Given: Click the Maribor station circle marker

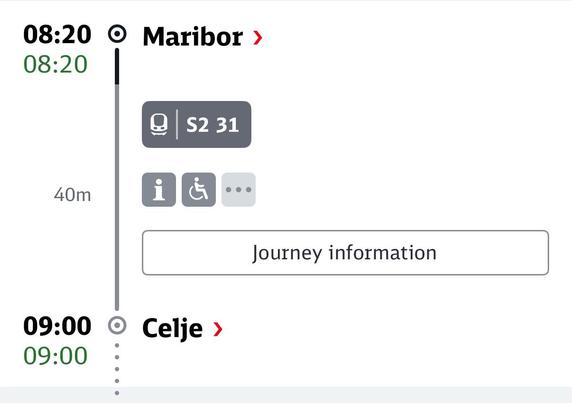Looking at the screenshot, I should (117, 34).
